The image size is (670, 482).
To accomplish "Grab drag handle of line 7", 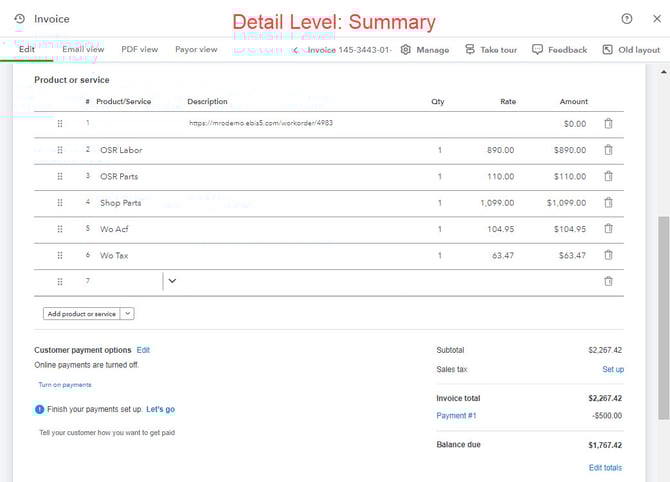I will tap(60, 282).
